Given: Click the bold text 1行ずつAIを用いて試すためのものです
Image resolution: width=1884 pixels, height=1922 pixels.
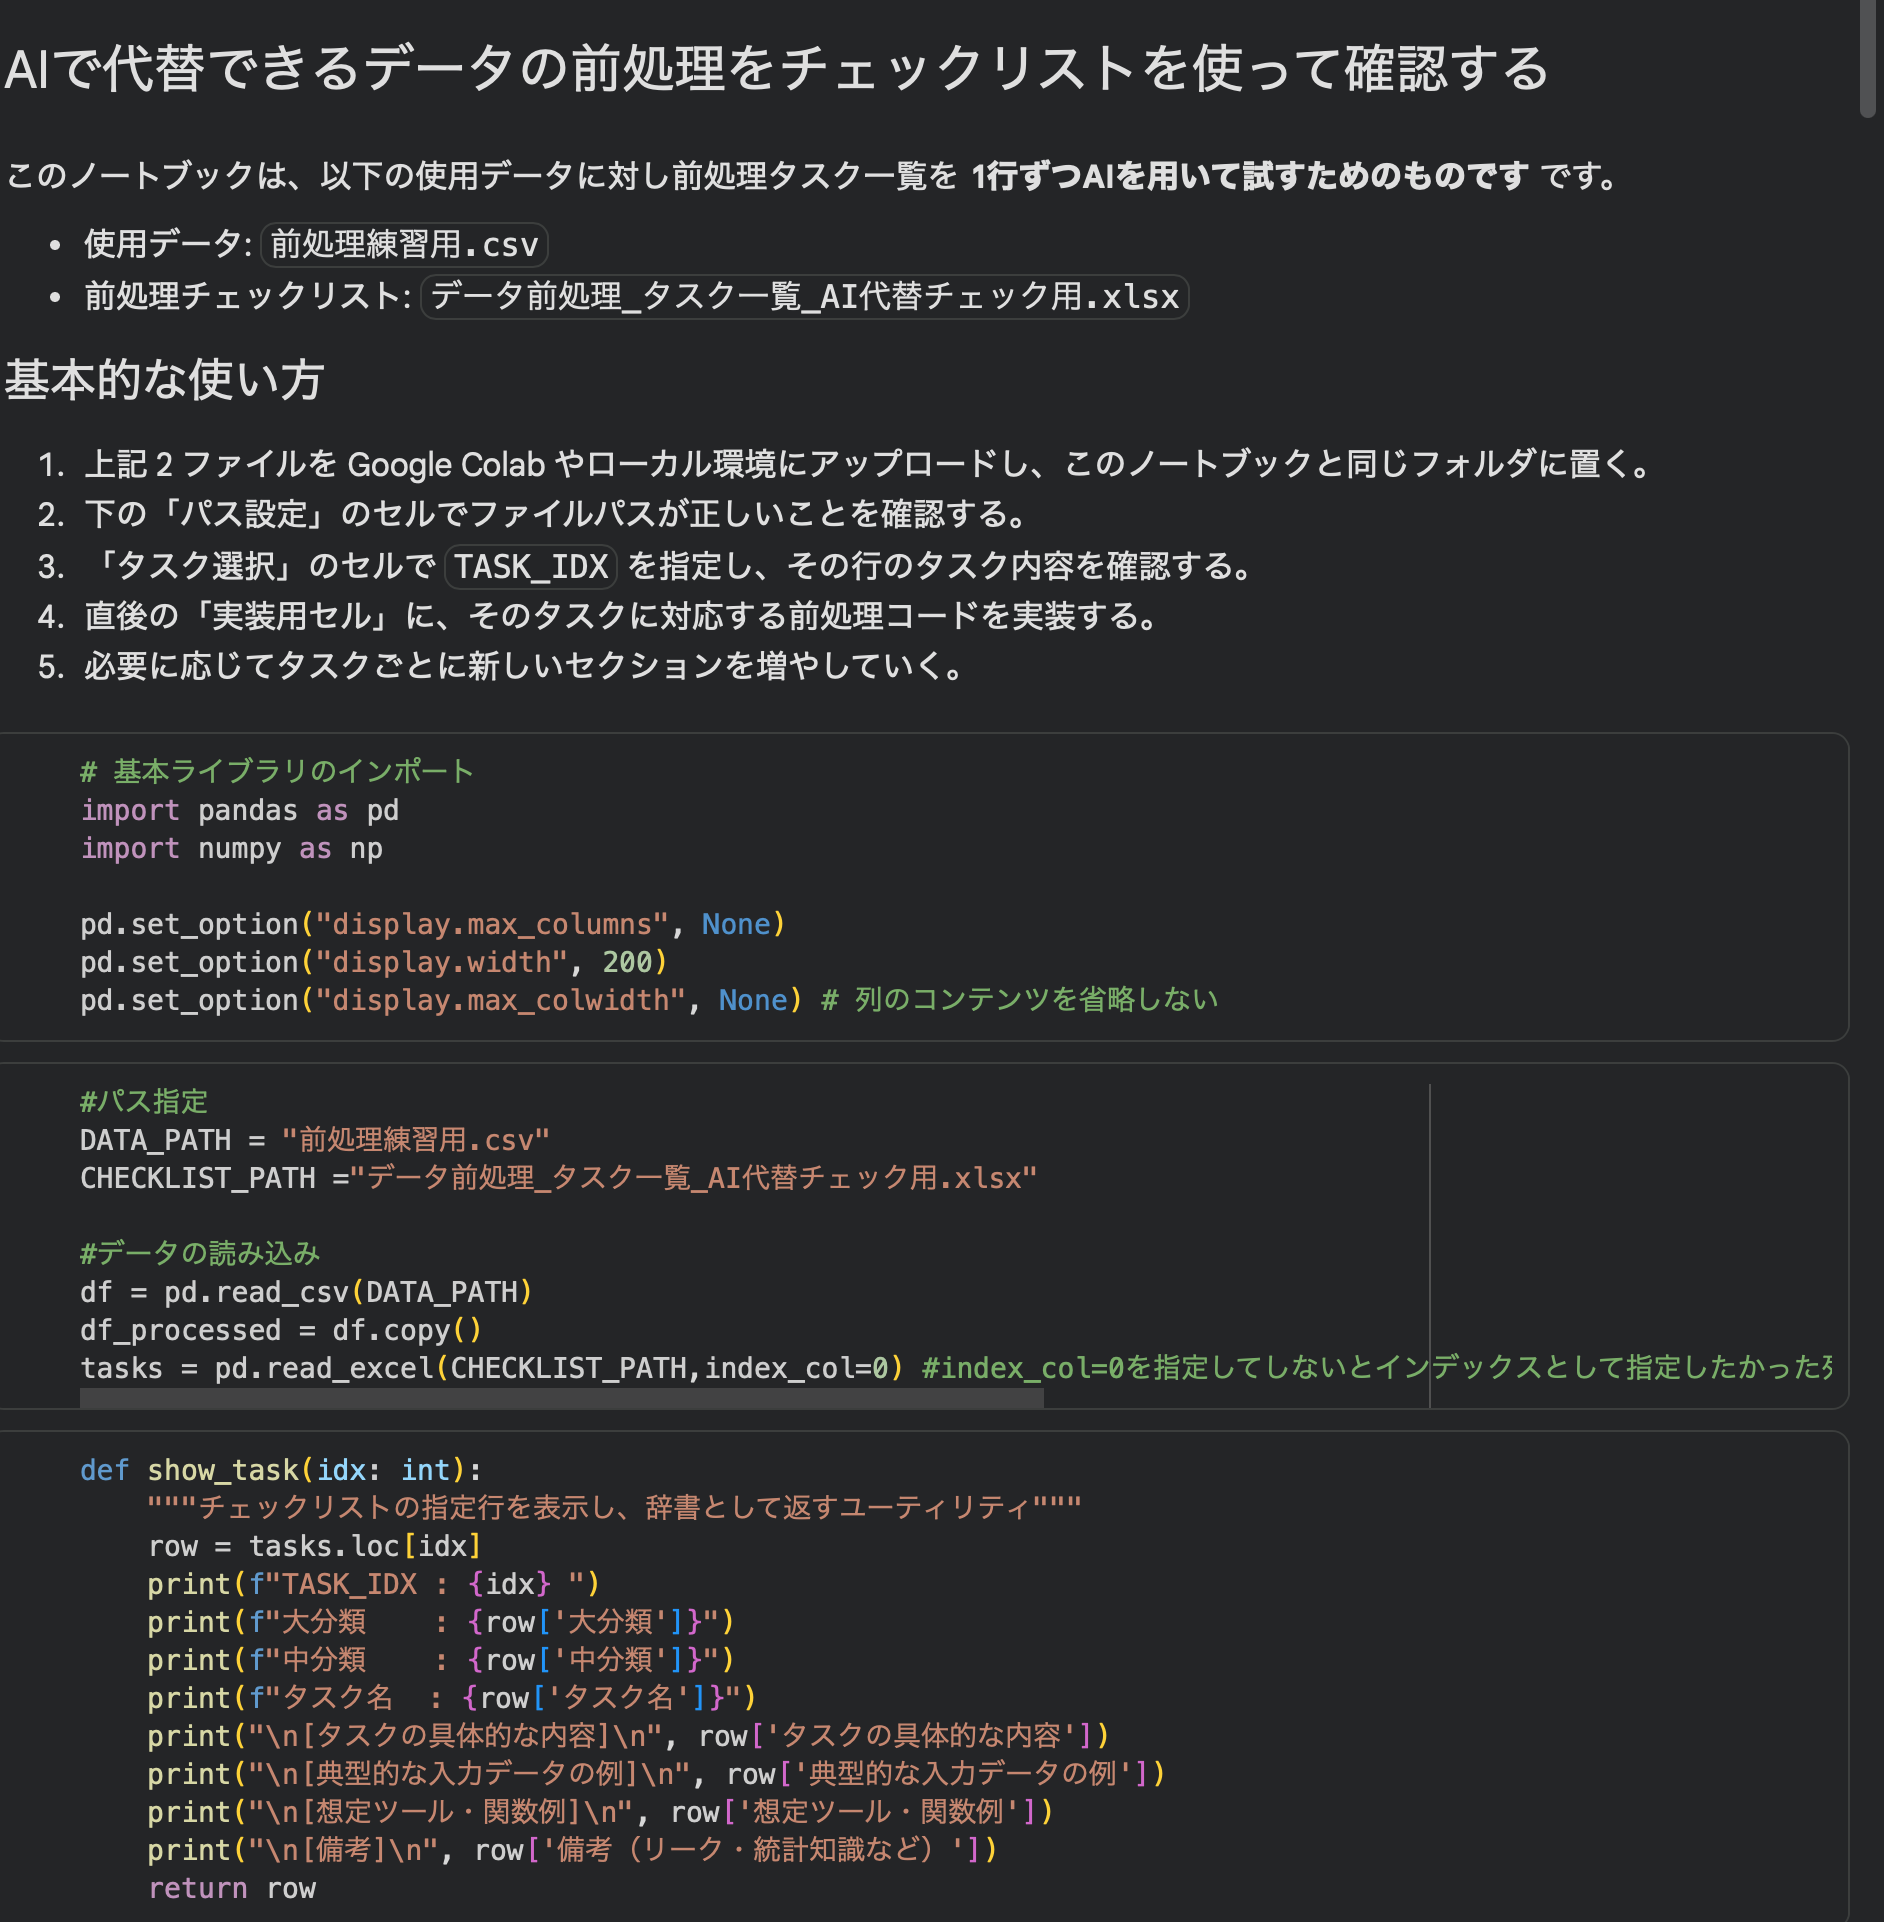Looking at the screenshot, I should (x=1250, y=176).
